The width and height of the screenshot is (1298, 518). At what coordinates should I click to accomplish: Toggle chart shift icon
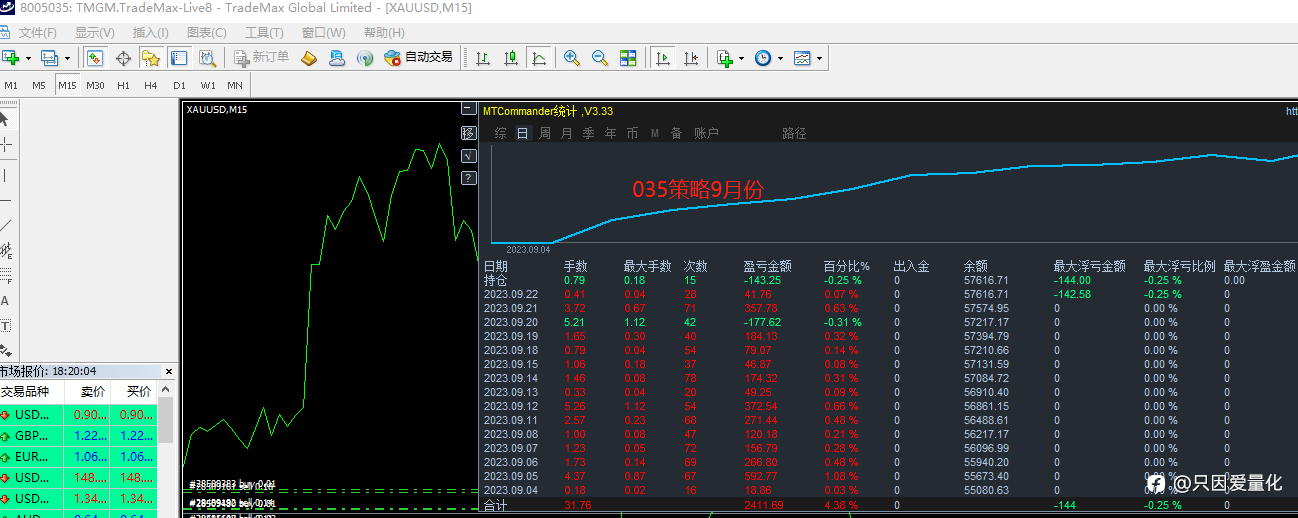pos(690,58)
